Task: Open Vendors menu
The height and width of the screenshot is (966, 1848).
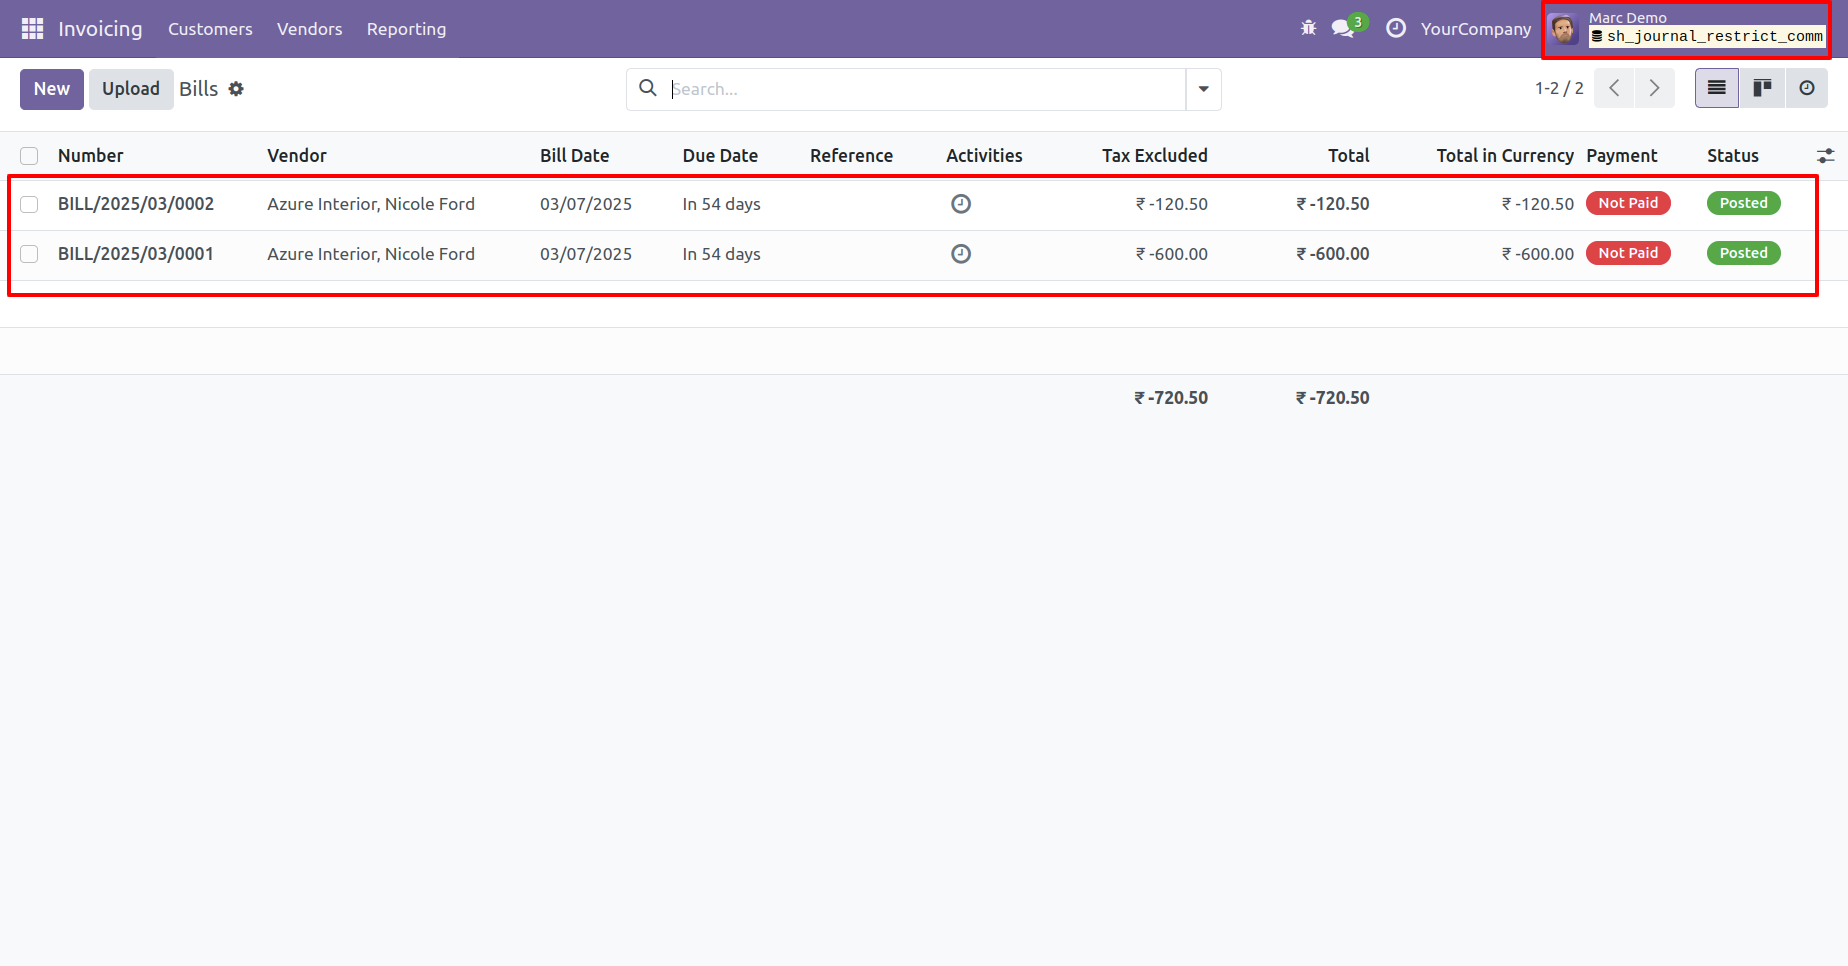Action: click(x=310, y=29)
